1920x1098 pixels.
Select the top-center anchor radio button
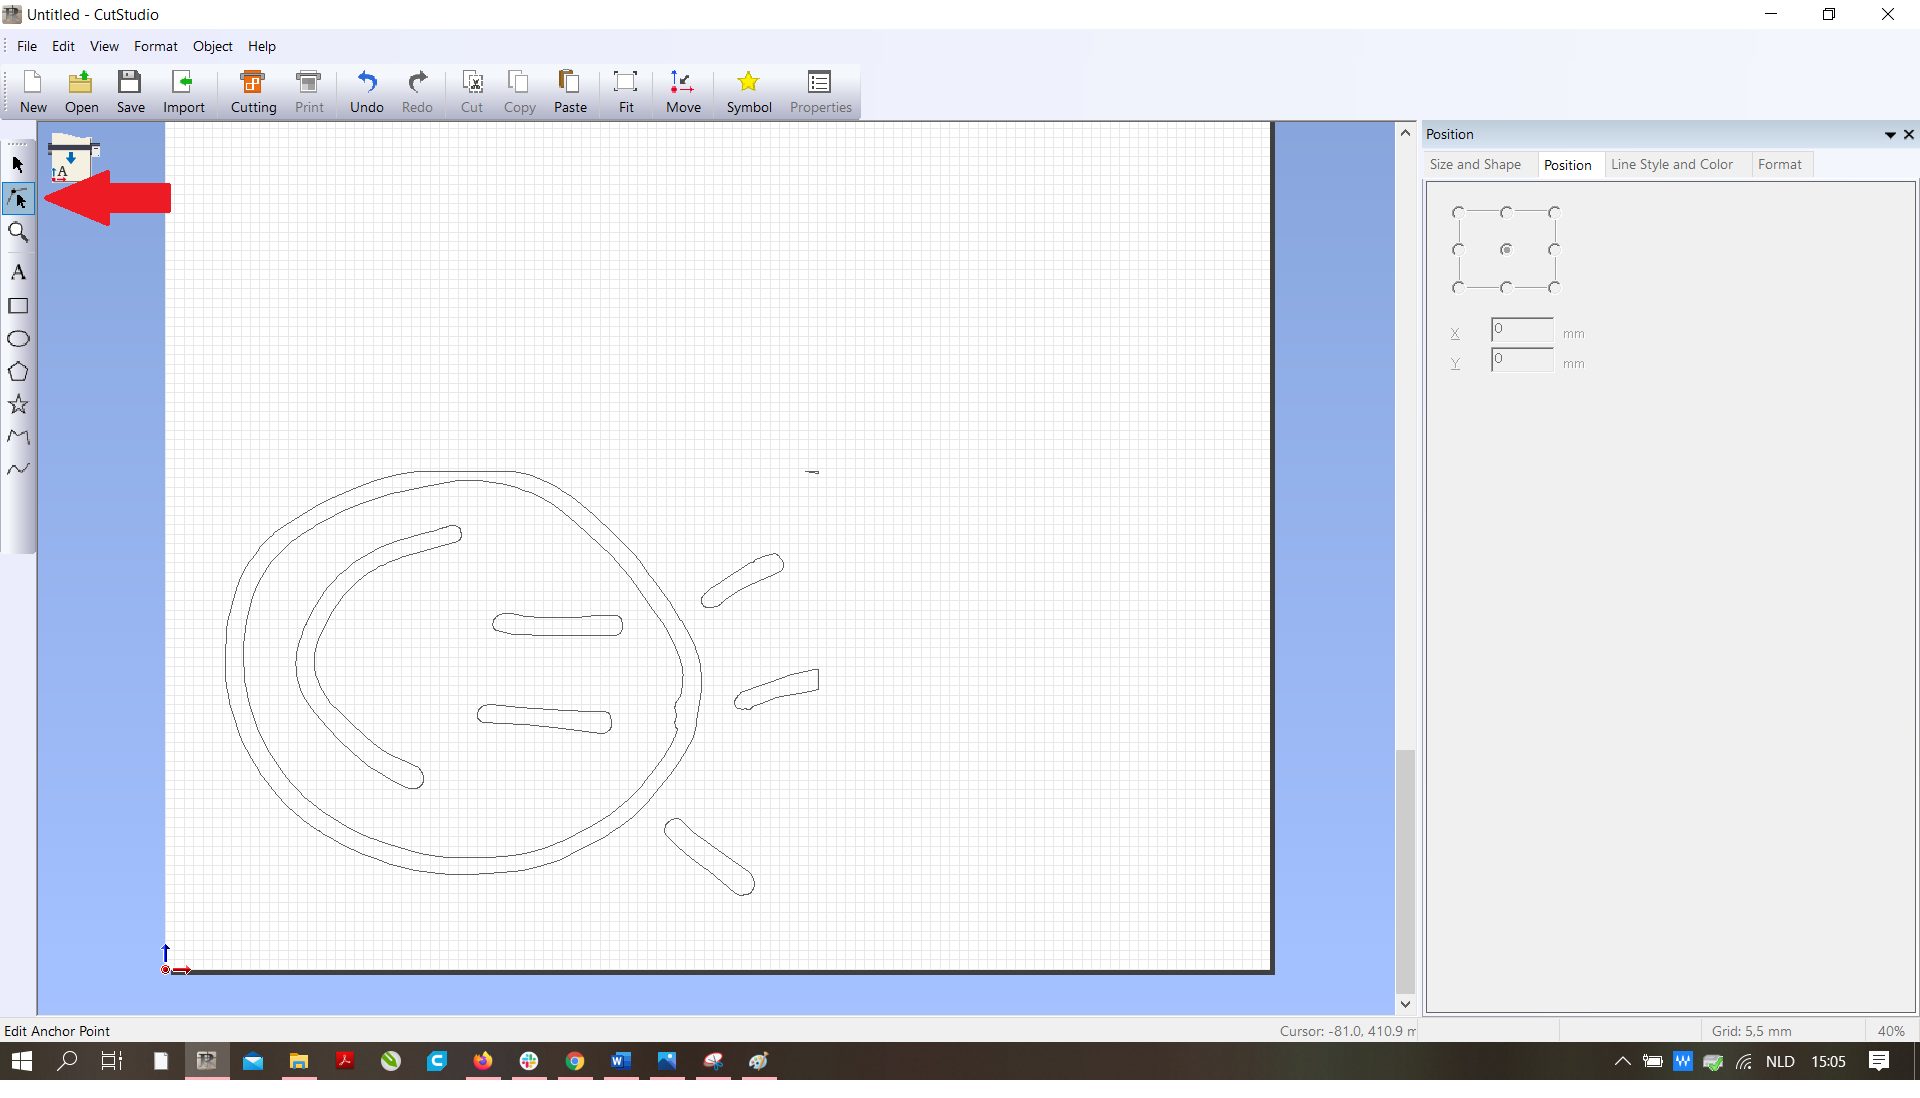tap(1506, 212)
